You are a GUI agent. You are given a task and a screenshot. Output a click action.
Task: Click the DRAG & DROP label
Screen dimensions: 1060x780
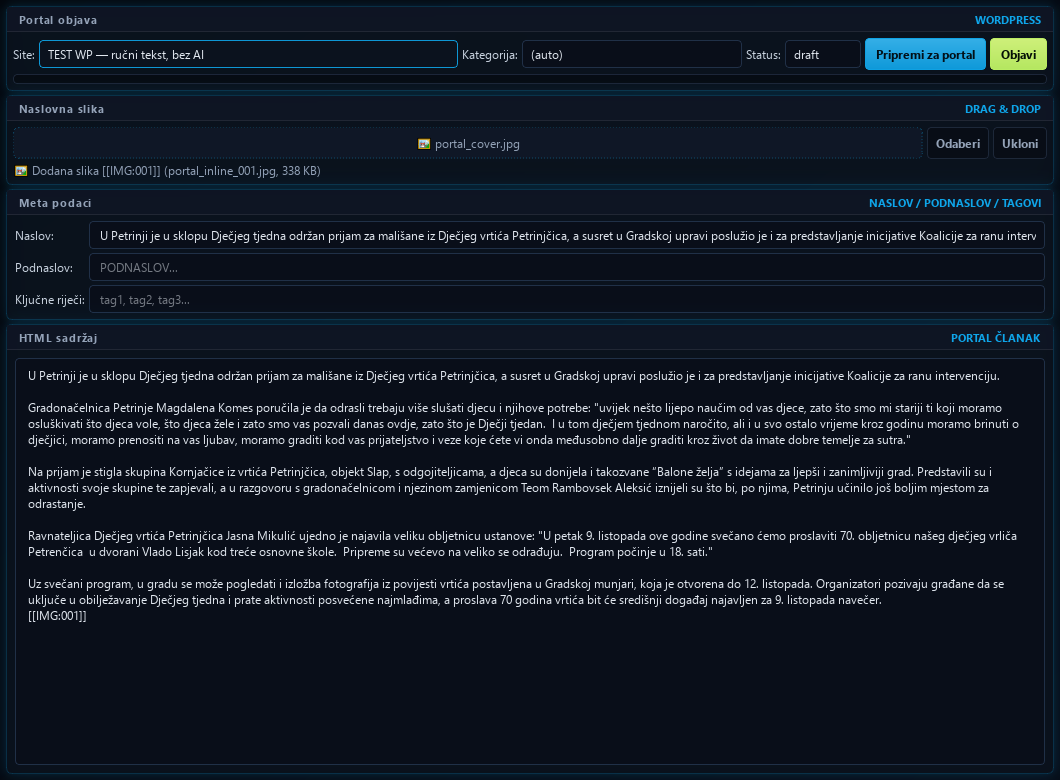coord(1003,109)
